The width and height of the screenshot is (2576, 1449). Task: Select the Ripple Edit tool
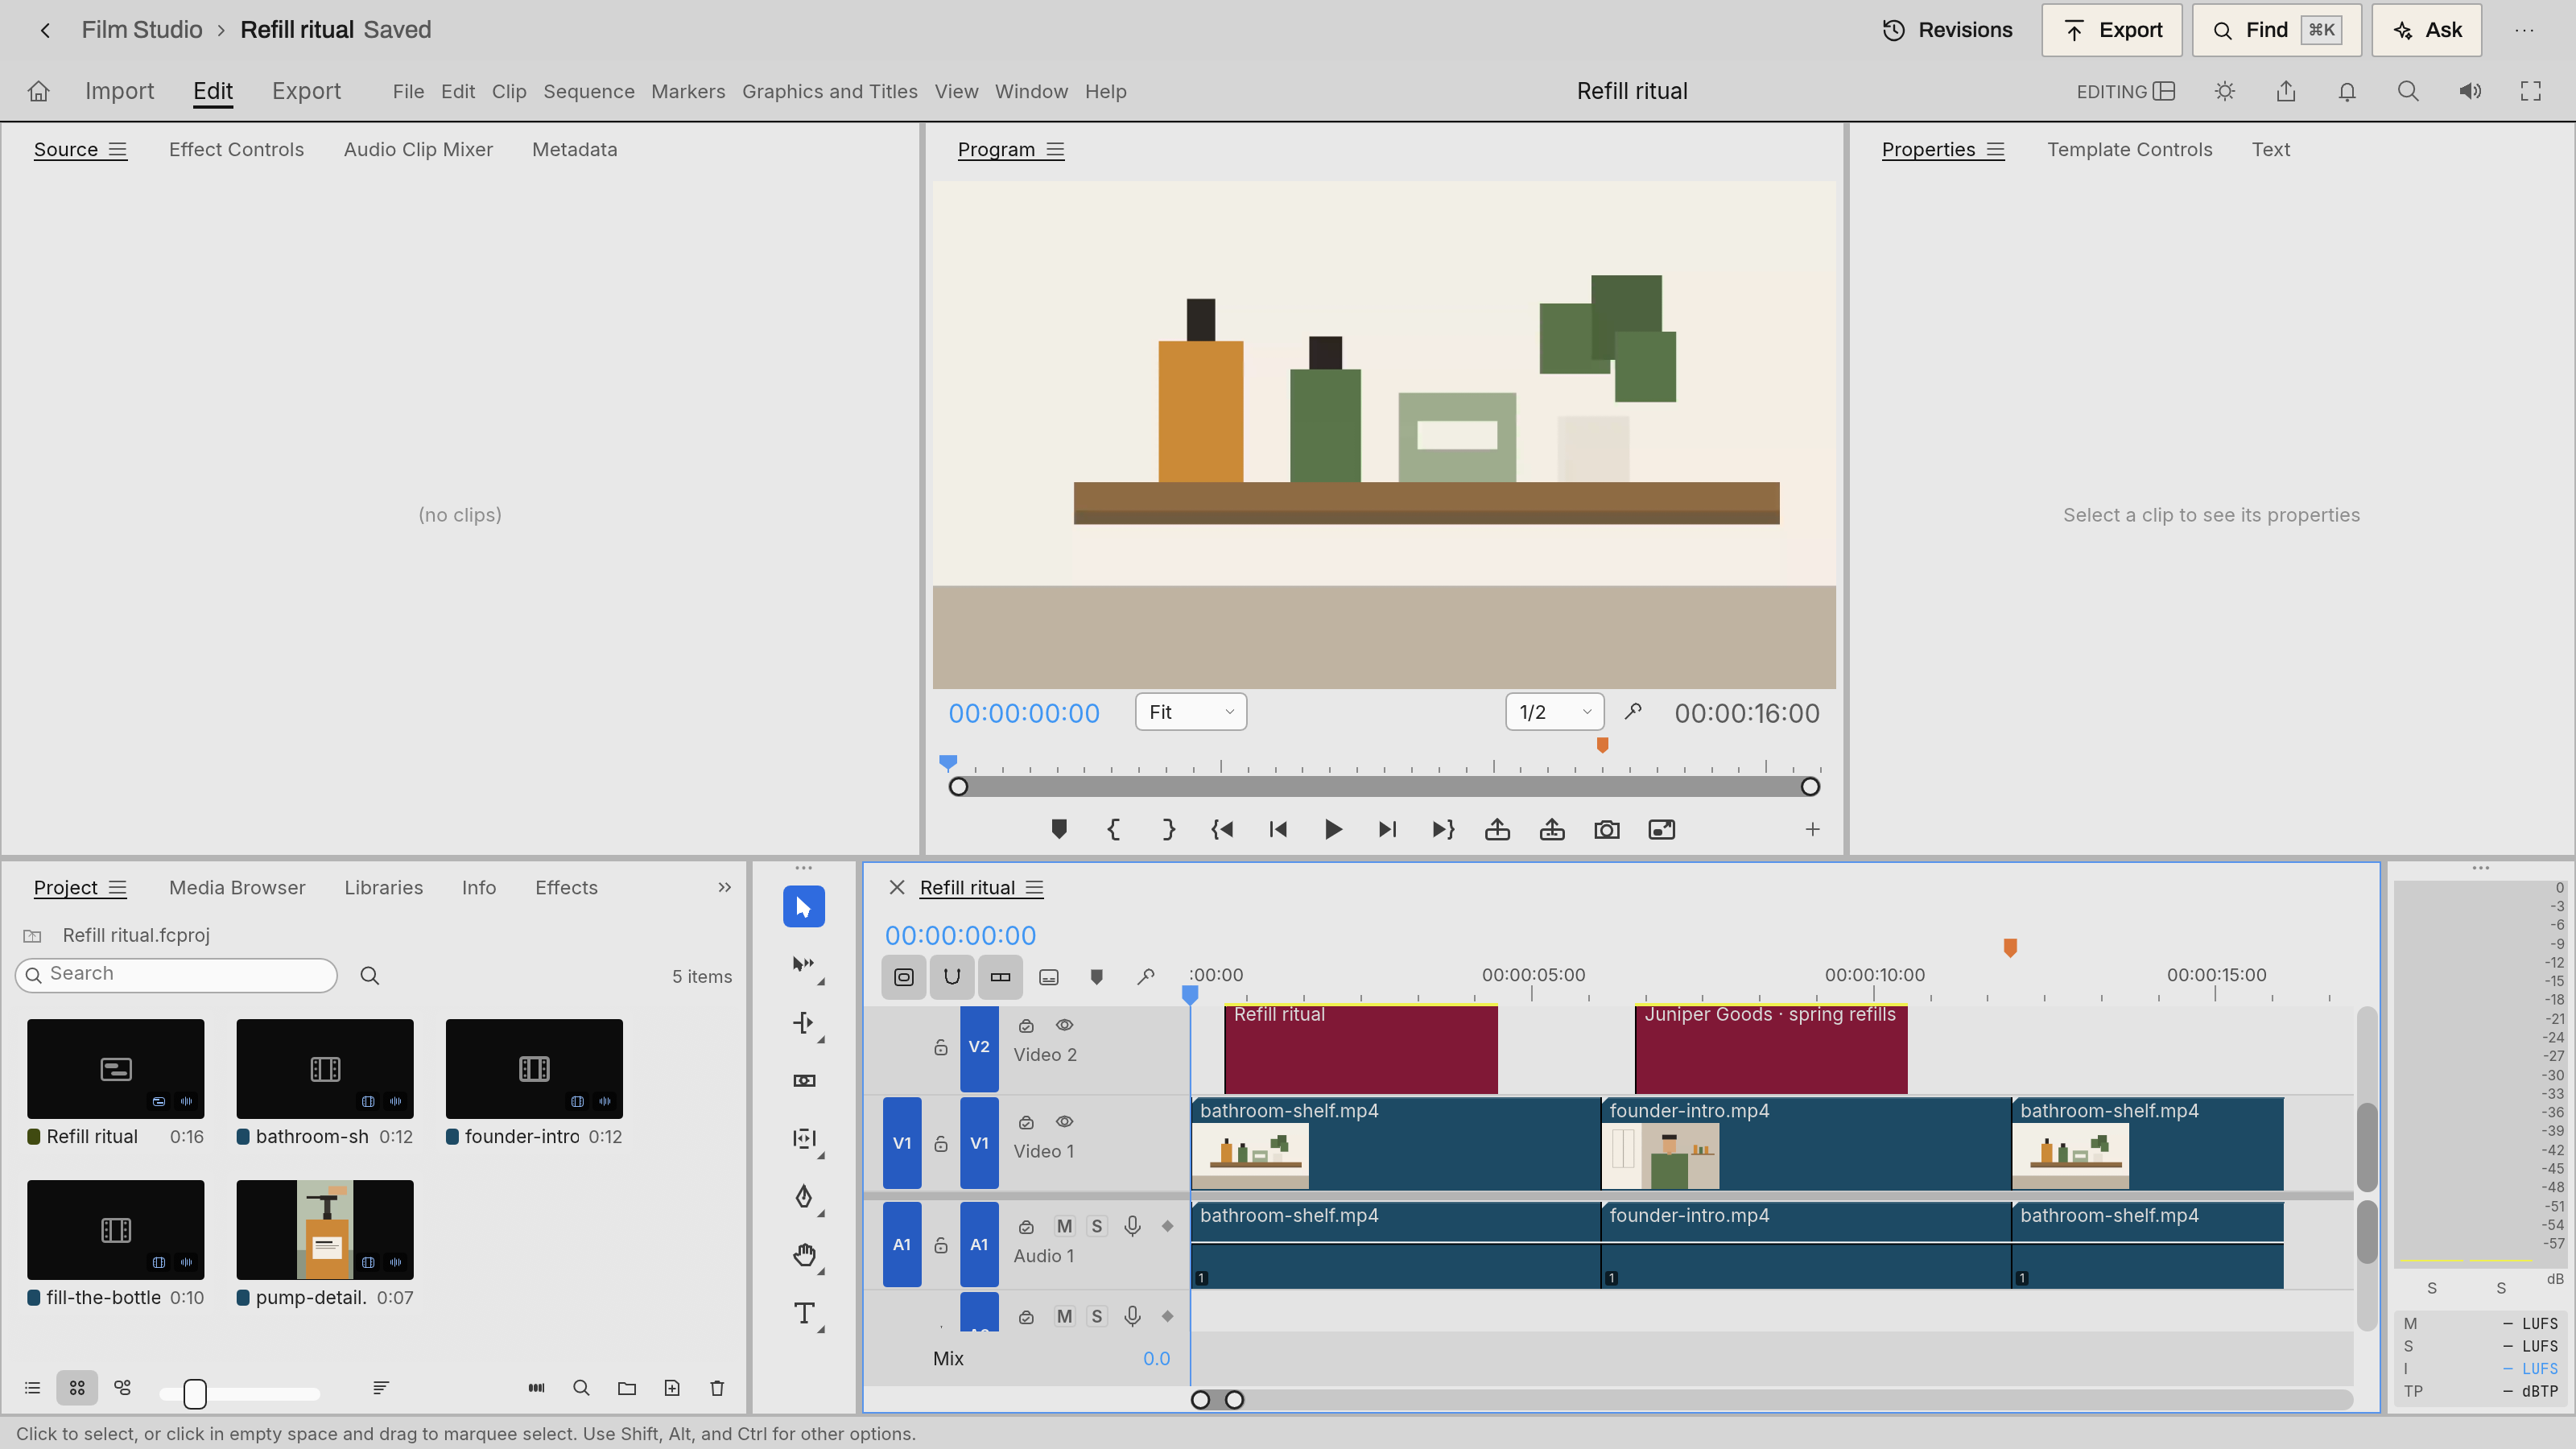point(803,1022)
